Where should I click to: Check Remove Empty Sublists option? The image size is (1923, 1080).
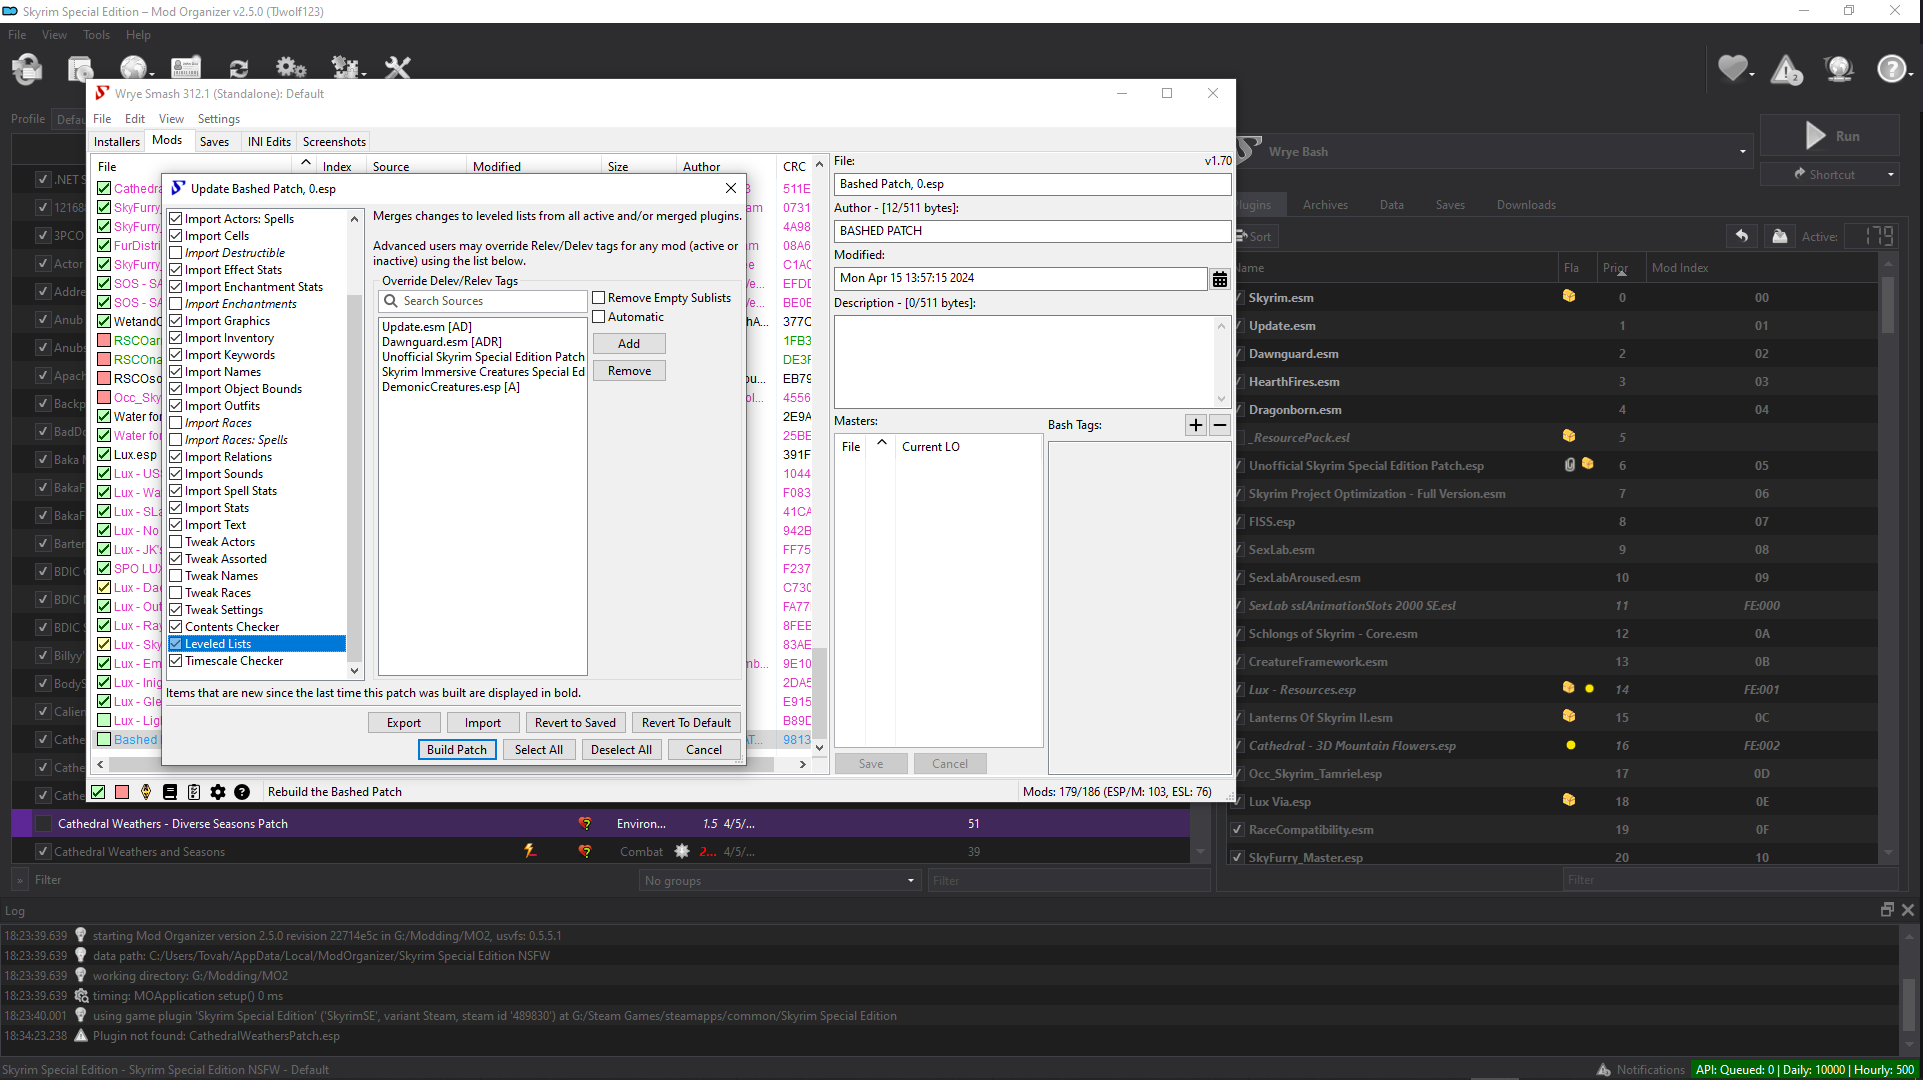tap(599, 298)
